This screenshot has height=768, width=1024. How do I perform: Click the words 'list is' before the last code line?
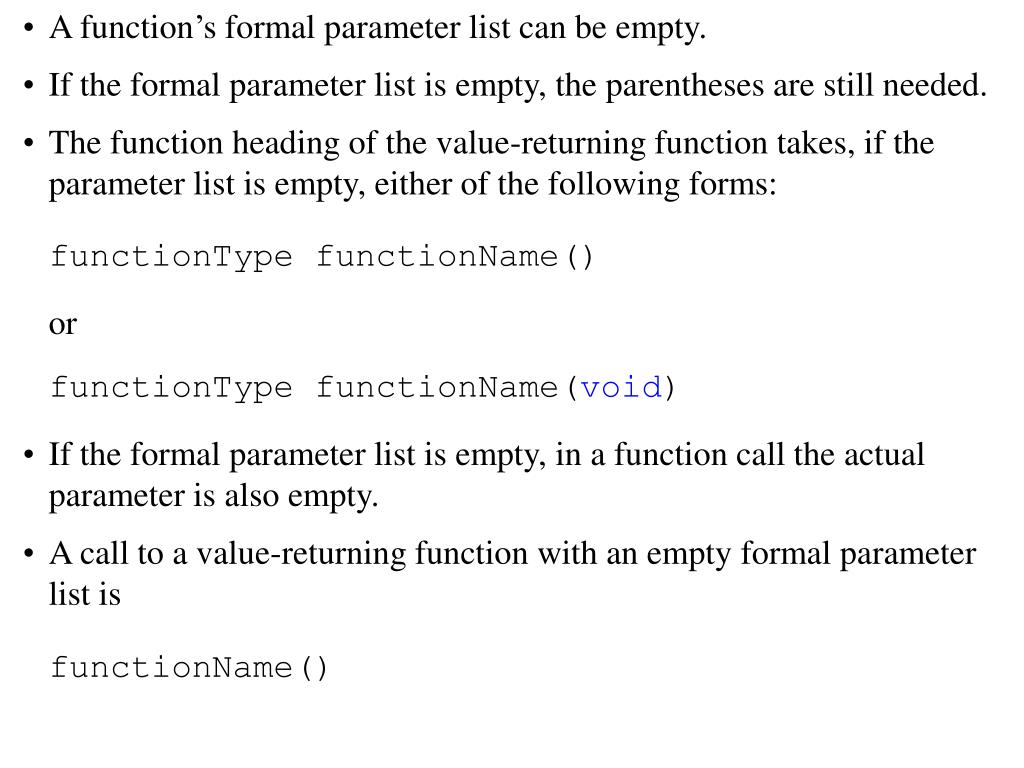tap(85, 594)
